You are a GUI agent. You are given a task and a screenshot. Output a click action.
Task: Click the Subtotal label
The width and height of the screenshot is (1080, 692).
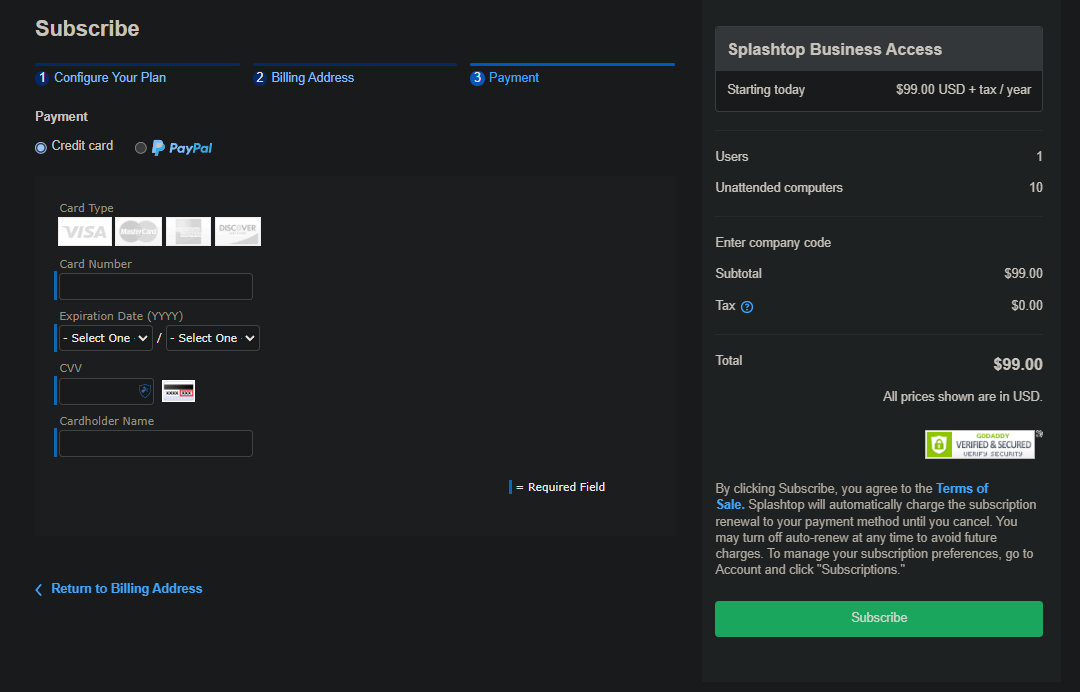pos(738,273)
